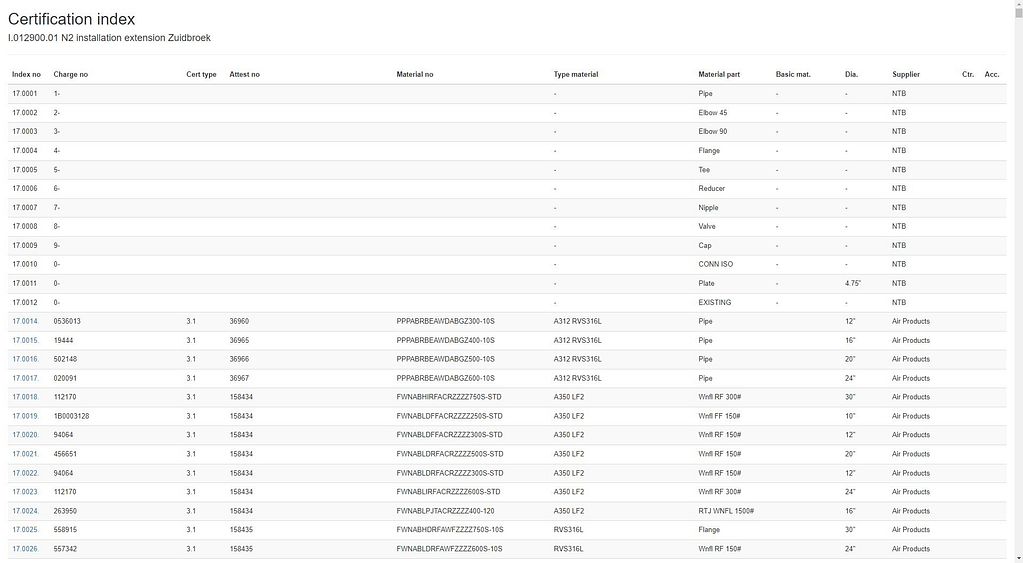Open index link 17.0015
This screenshot has height=563, width=1023.
(25, 340)
